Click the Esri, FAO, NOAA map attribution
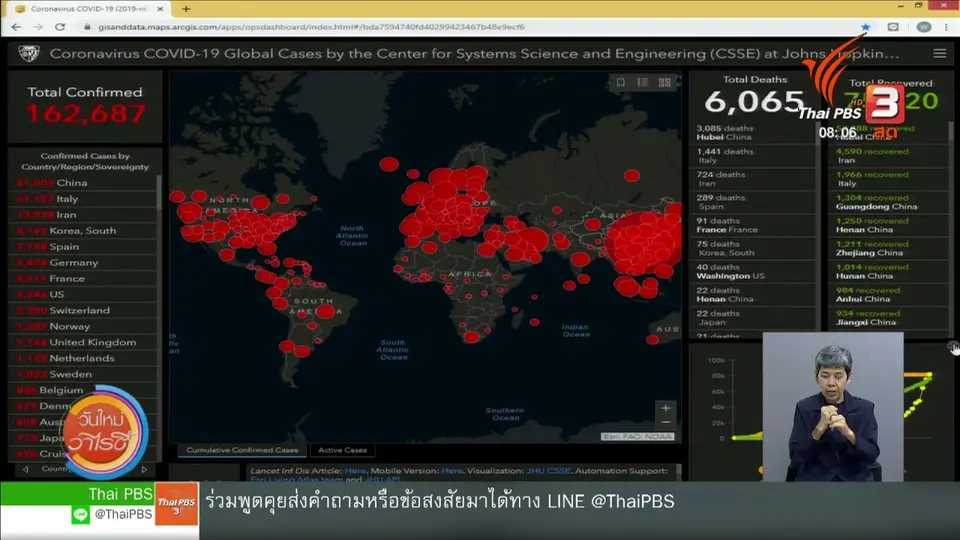The height and width of the screenshot is (540, 960). click(637, 437)
